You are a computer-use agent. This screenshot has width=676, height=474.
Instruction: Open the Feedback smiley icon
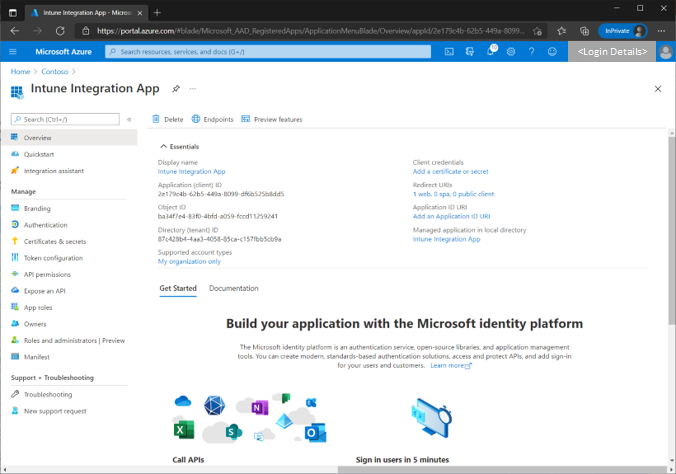coord(552,52)
